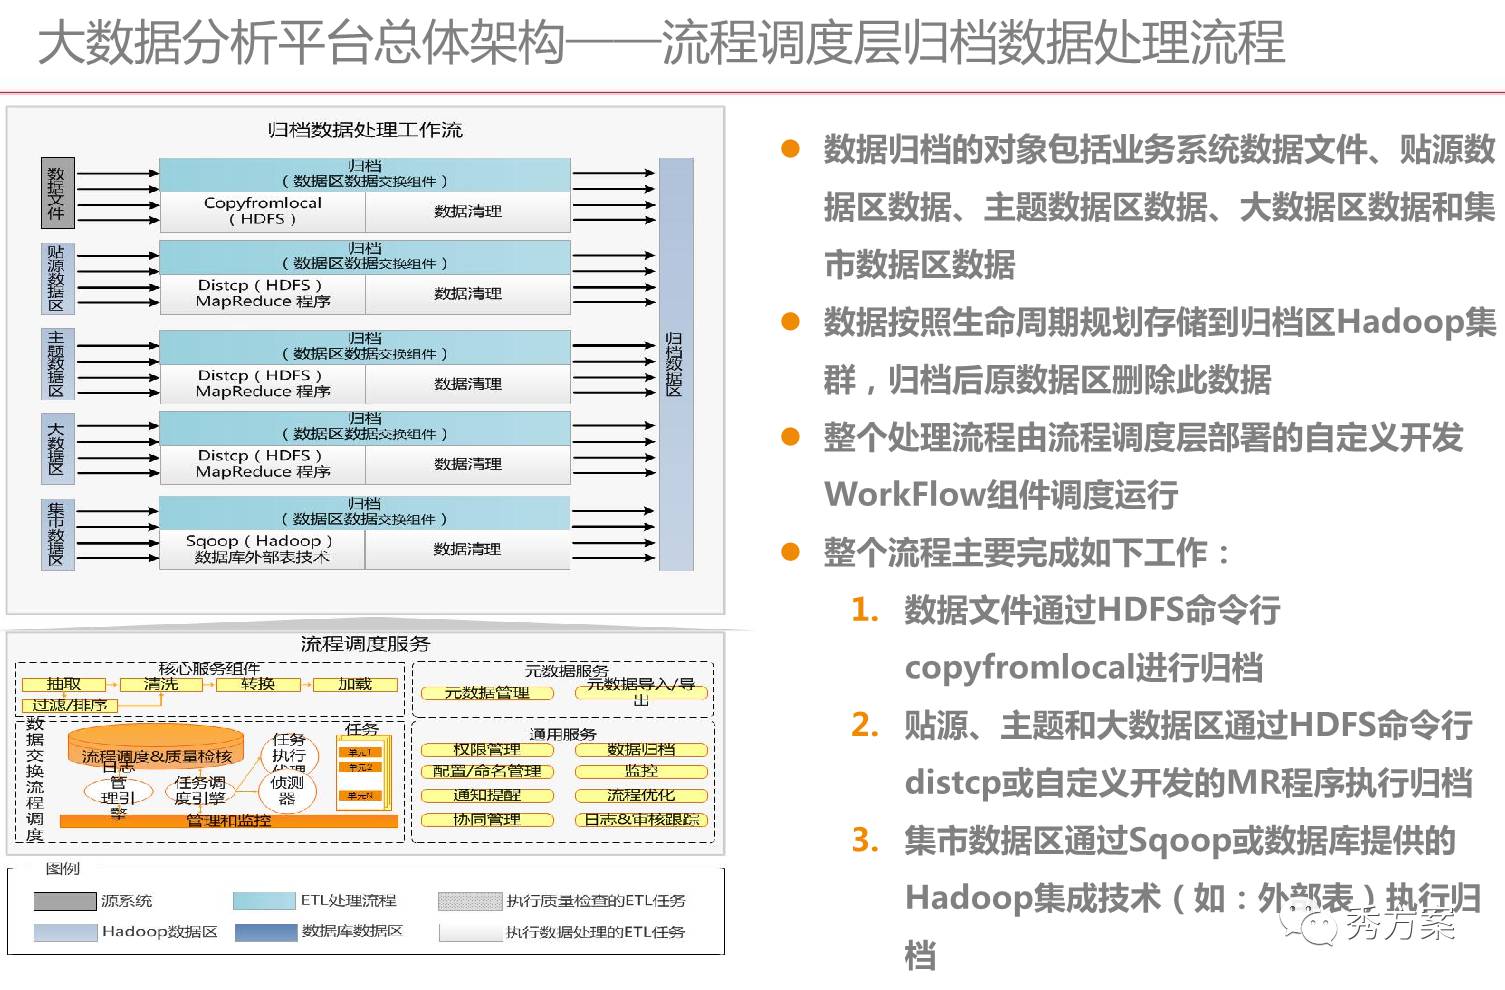The width and height of the screenshot is (1505, 990).
Task: Click the 贴源数据区 source box
Action: click(56, 277)
